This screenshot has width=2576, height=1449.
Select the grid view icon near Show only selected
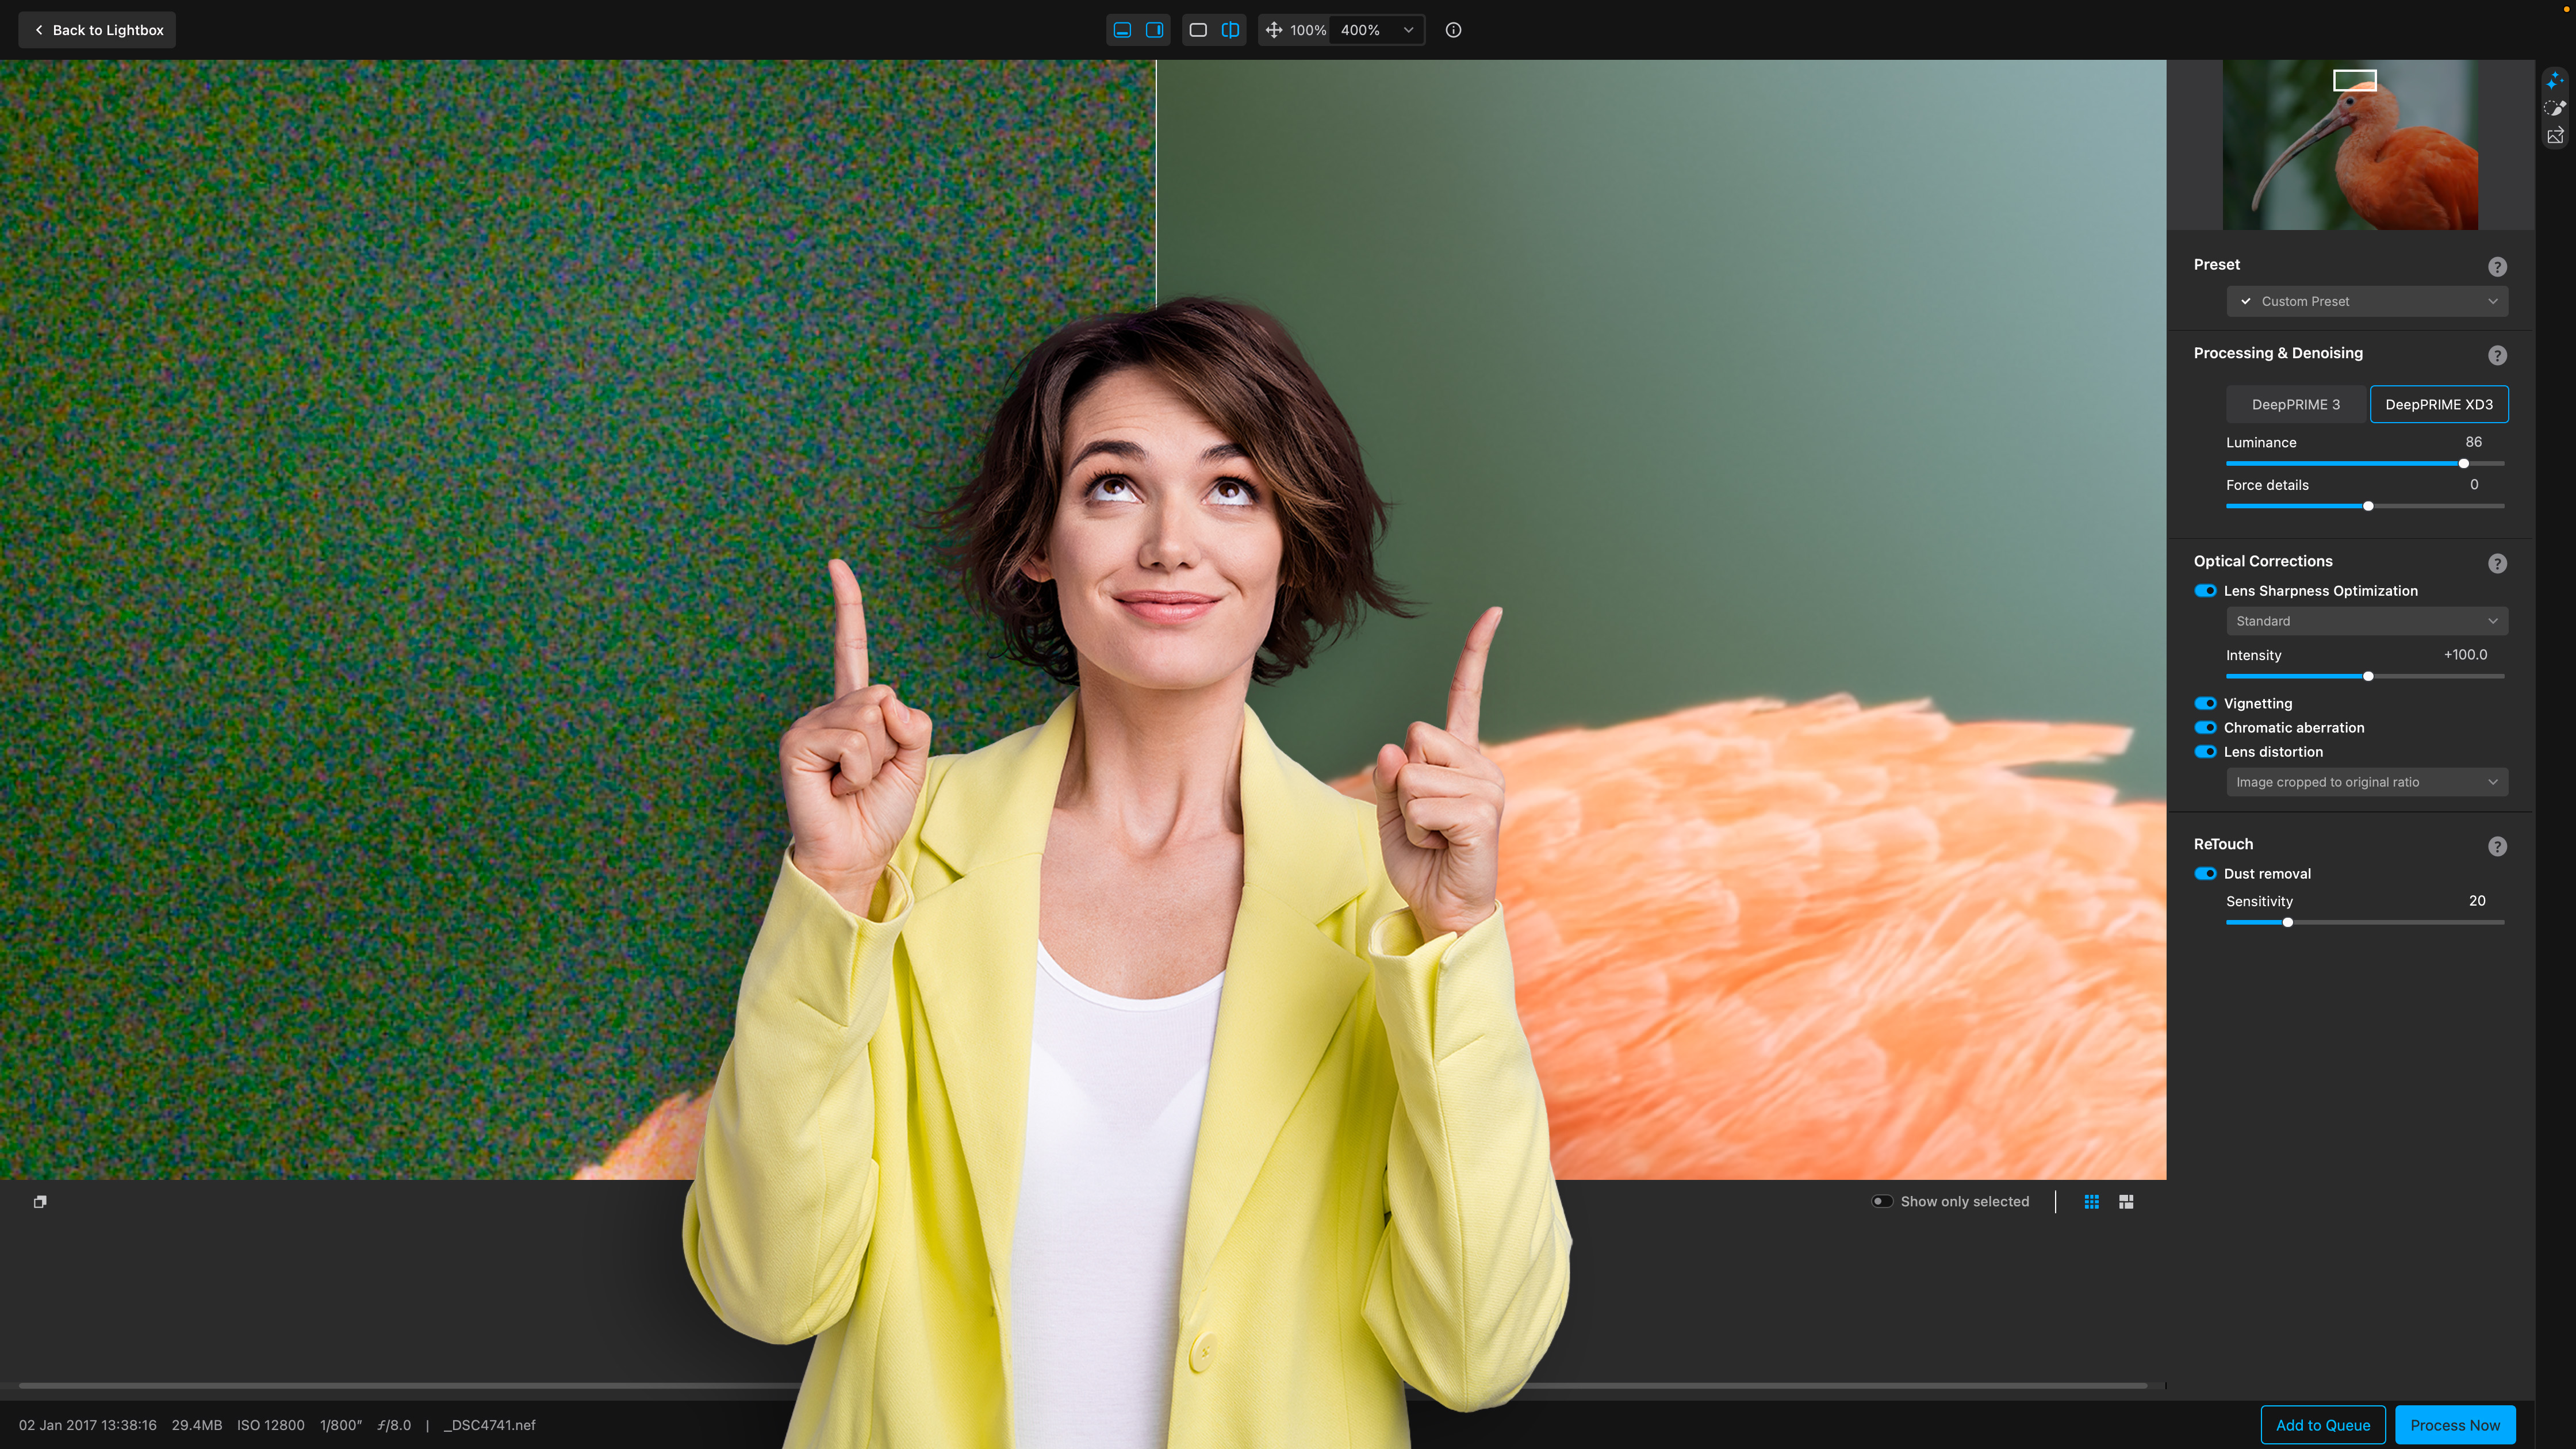pyautogui.click(x=2091, y=1201)
